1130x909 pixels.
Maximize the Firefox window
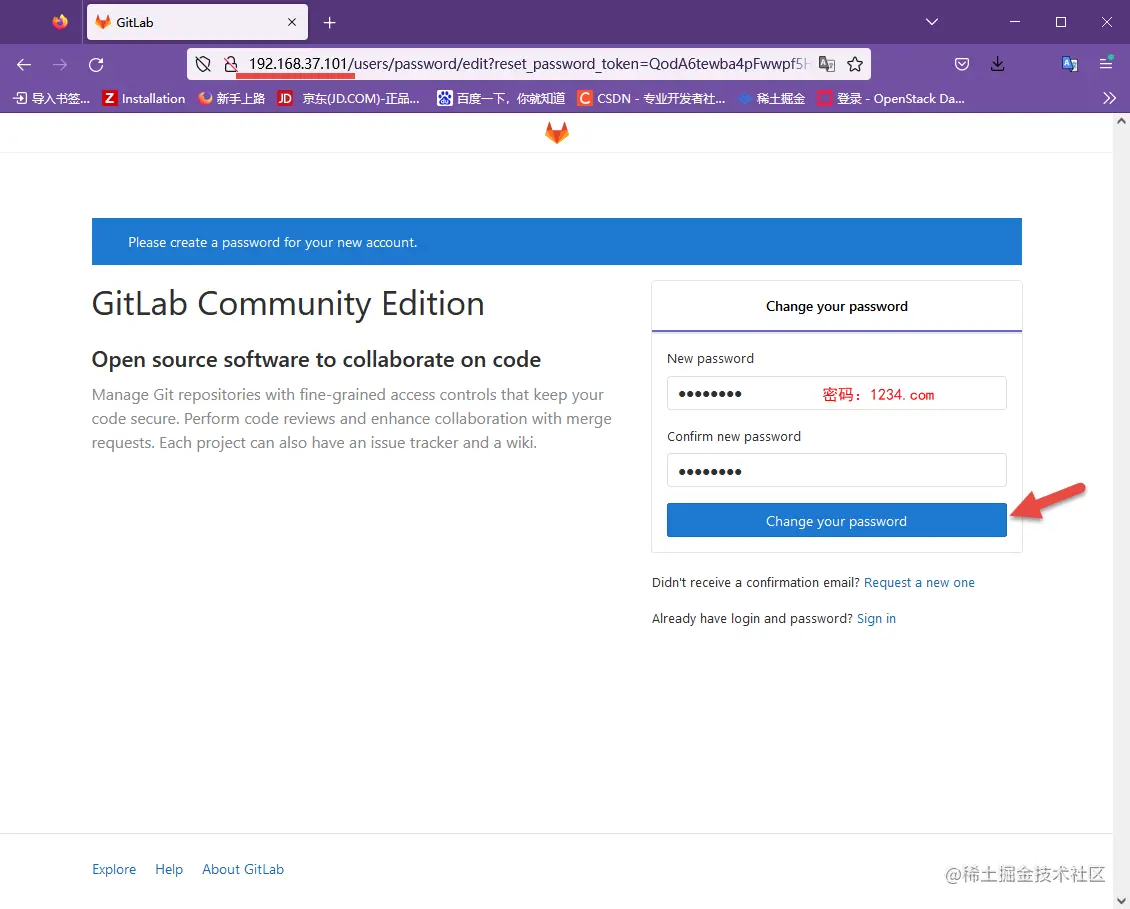[x=1061, y=22]
